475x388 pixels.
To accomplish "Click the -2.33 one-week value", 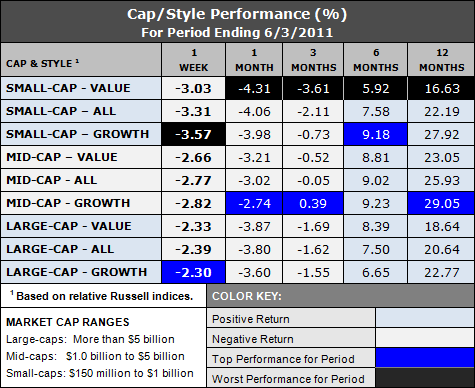I will 193,226.
